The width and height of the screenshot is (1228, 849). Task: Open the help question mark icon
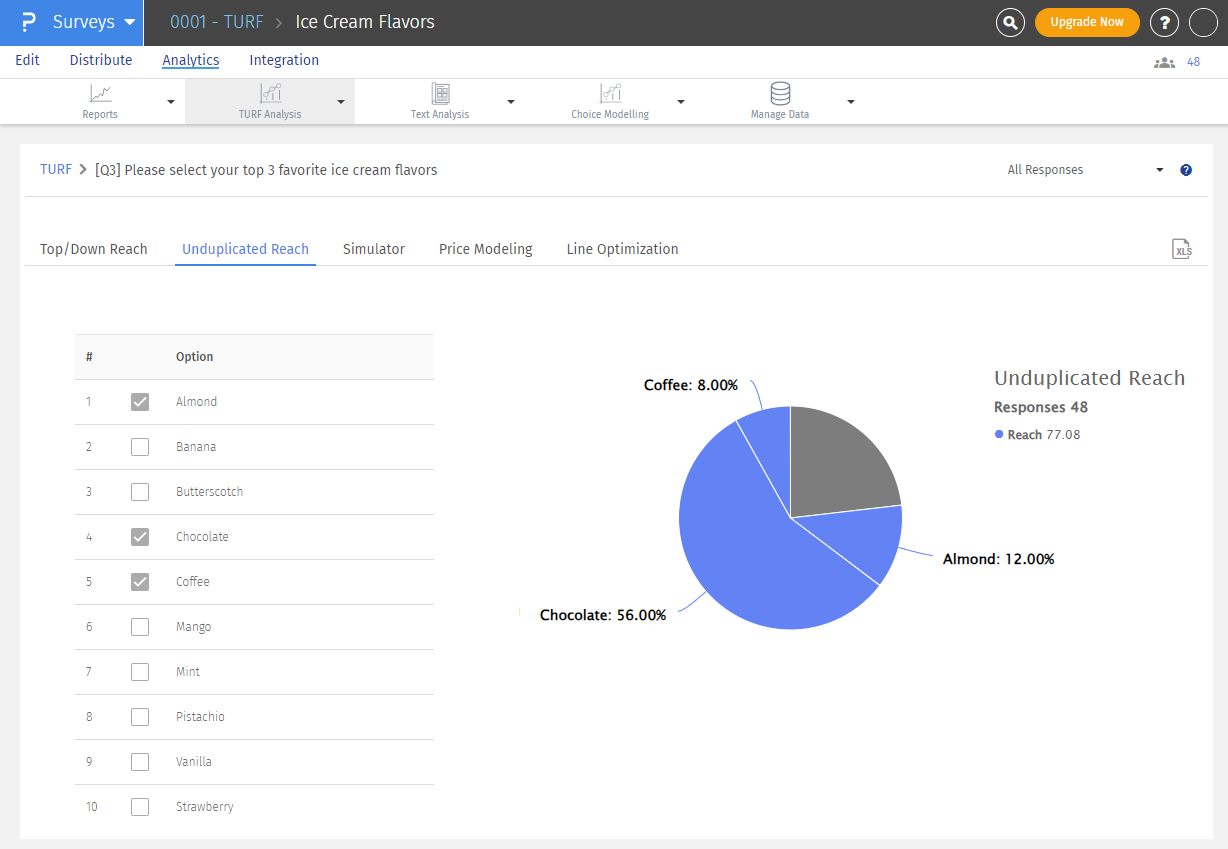point(1164,22)
